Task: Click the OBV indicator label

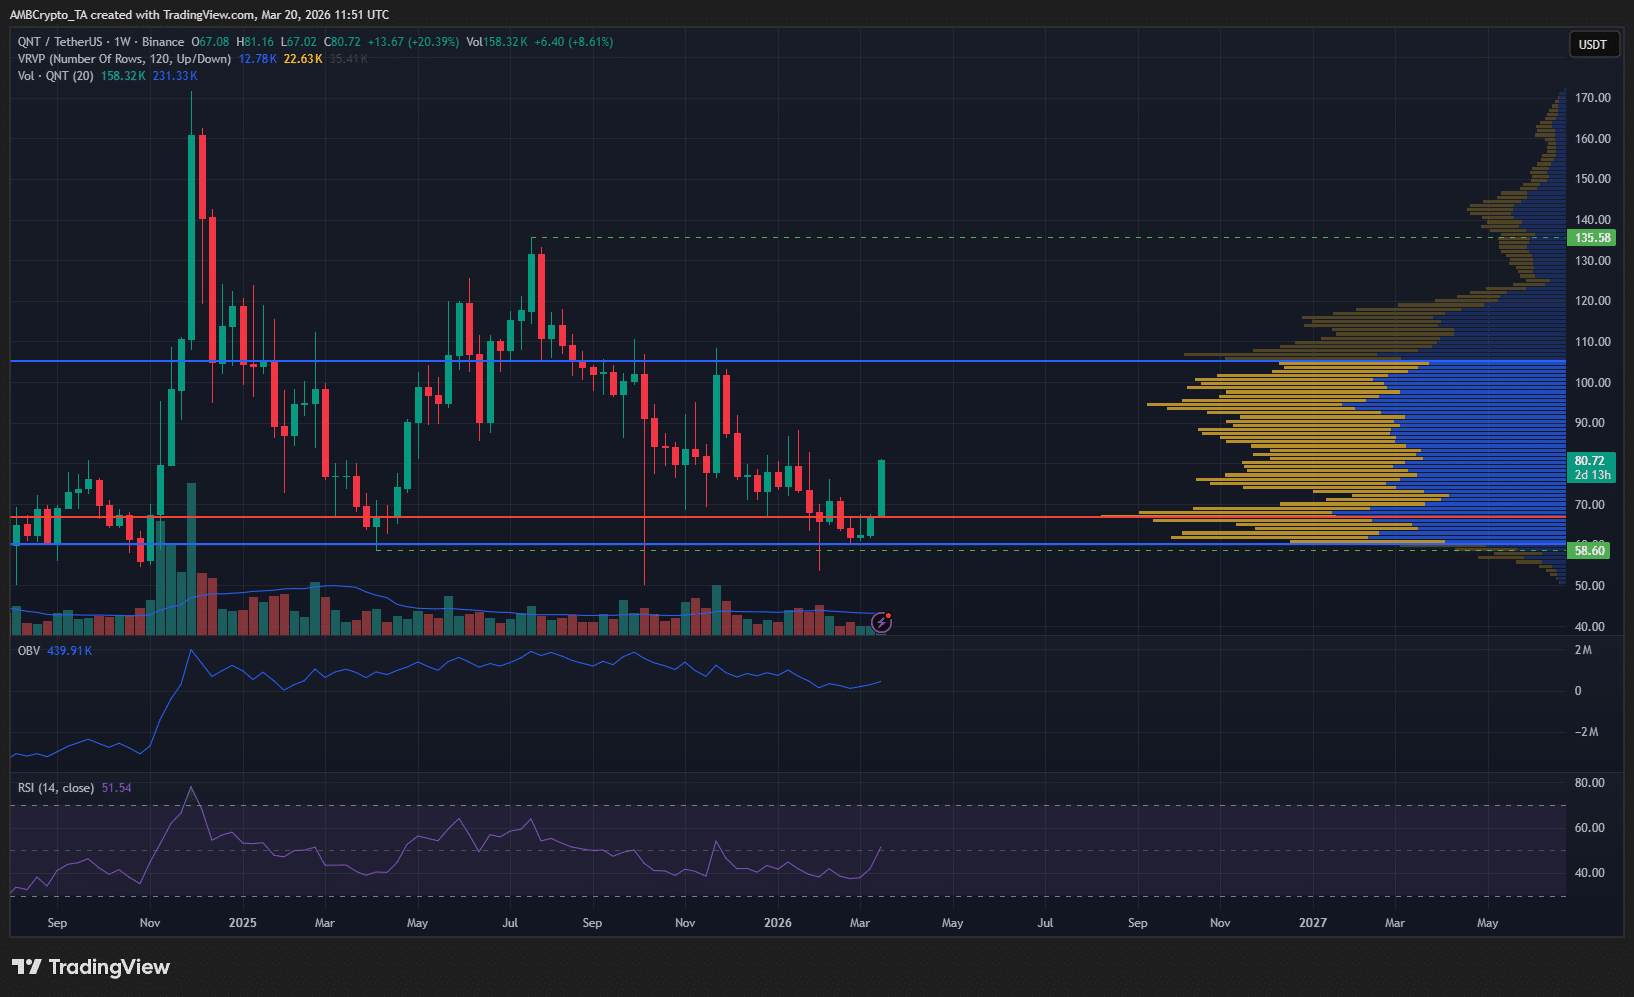Action: (x=29, y=651)
